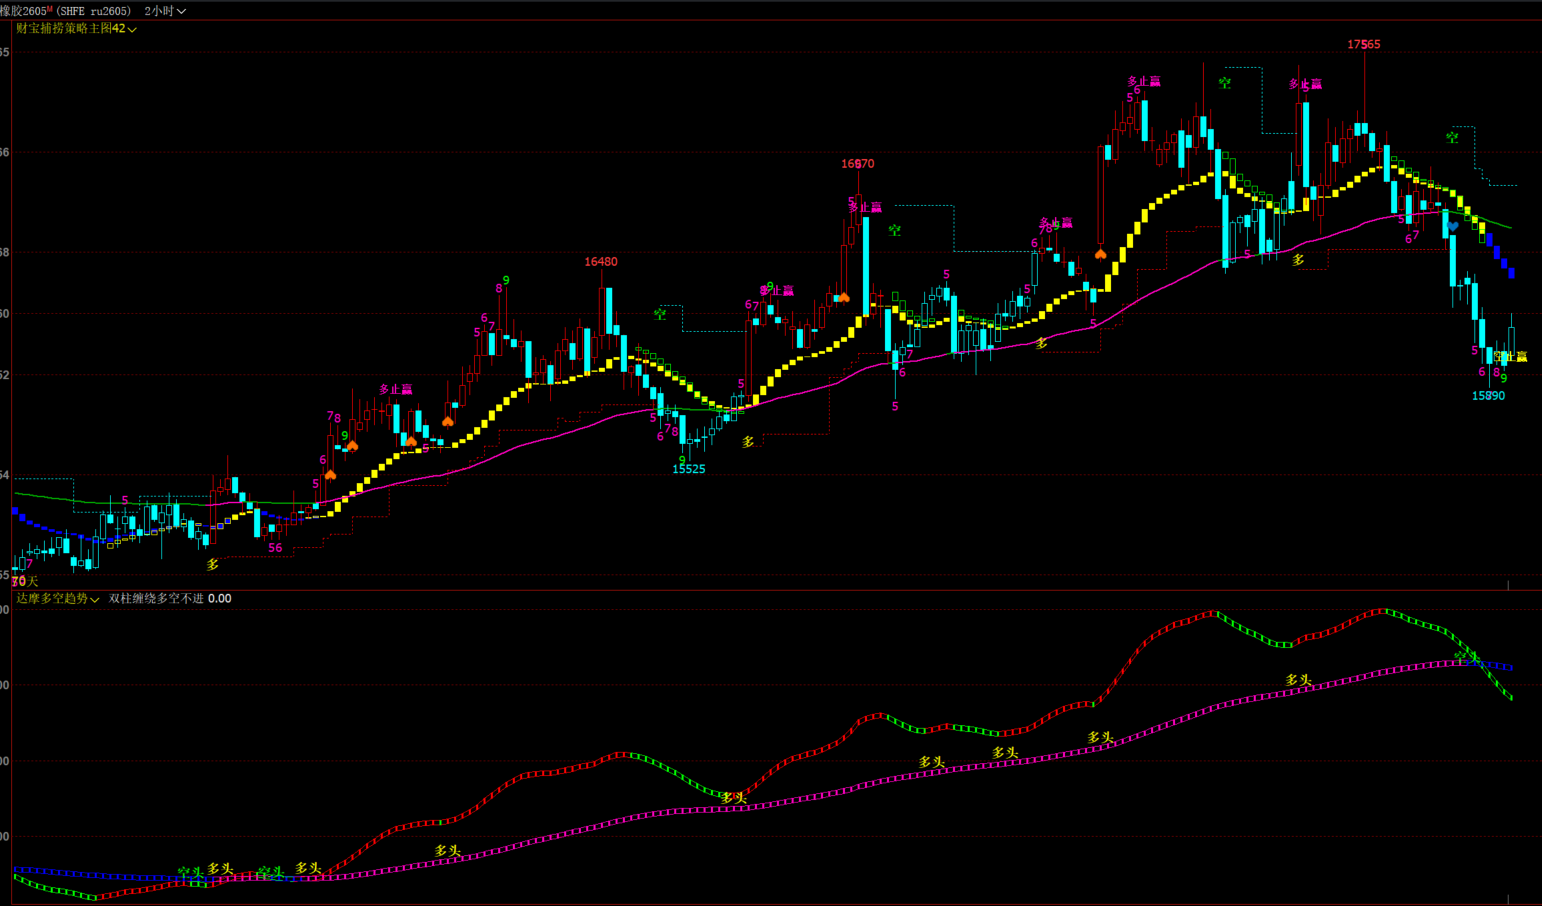The height and width of the screenshot is (906, 1542).
Task: Click the 70天 range label
Action: pos(25,581)
